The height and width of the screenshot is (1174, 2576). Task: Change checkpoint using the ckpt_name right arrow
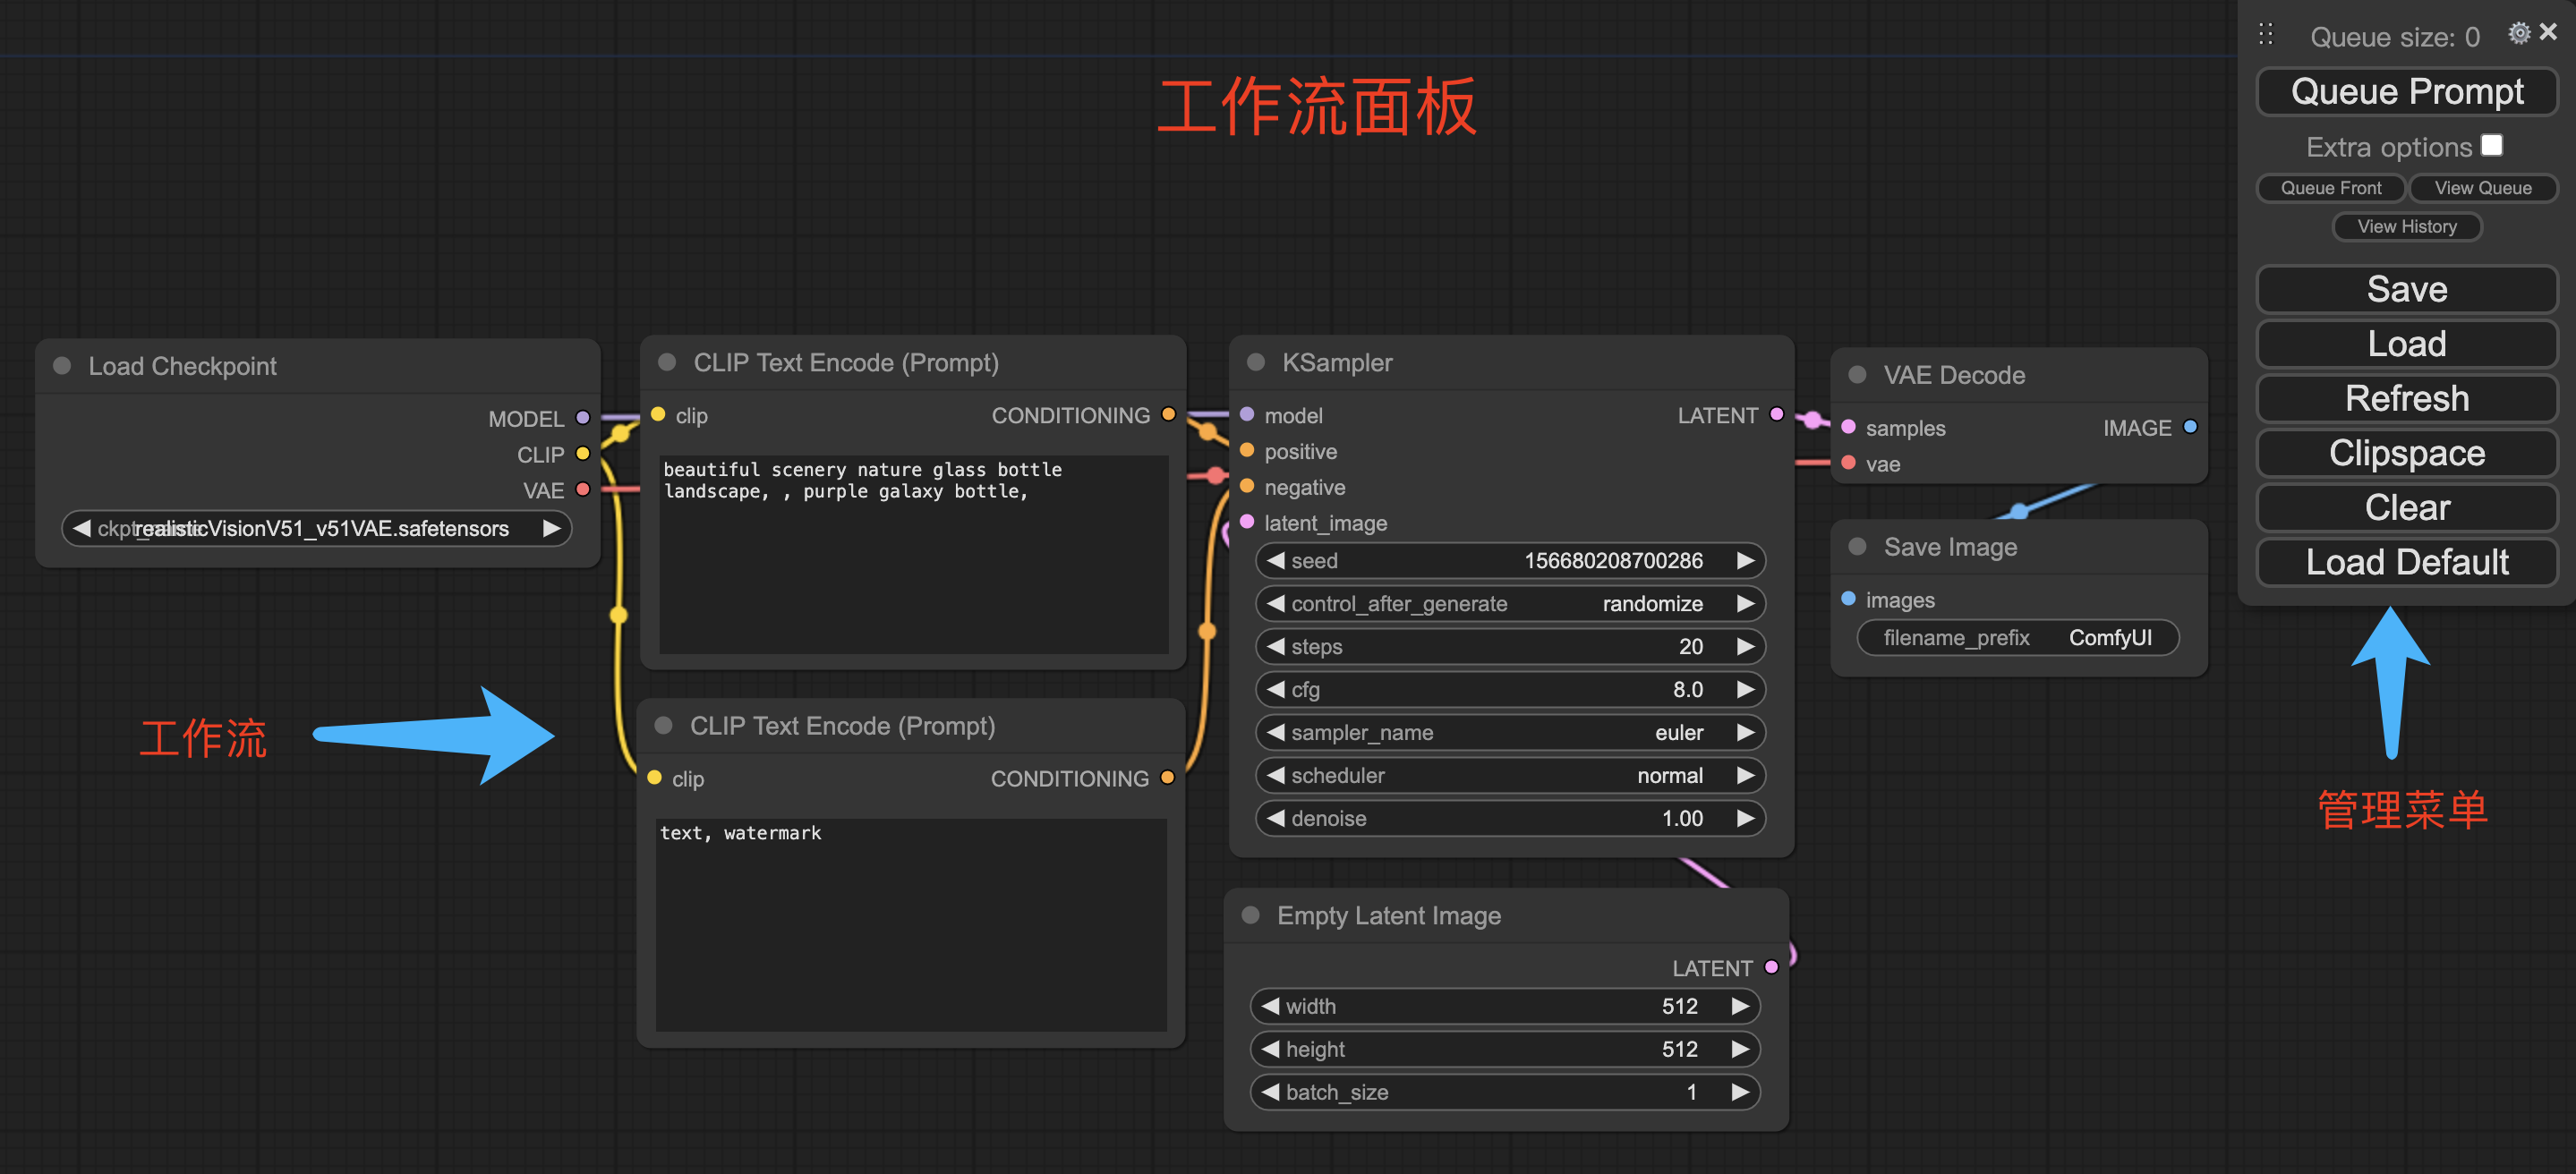pyautogui.click(x=551, y=528)
